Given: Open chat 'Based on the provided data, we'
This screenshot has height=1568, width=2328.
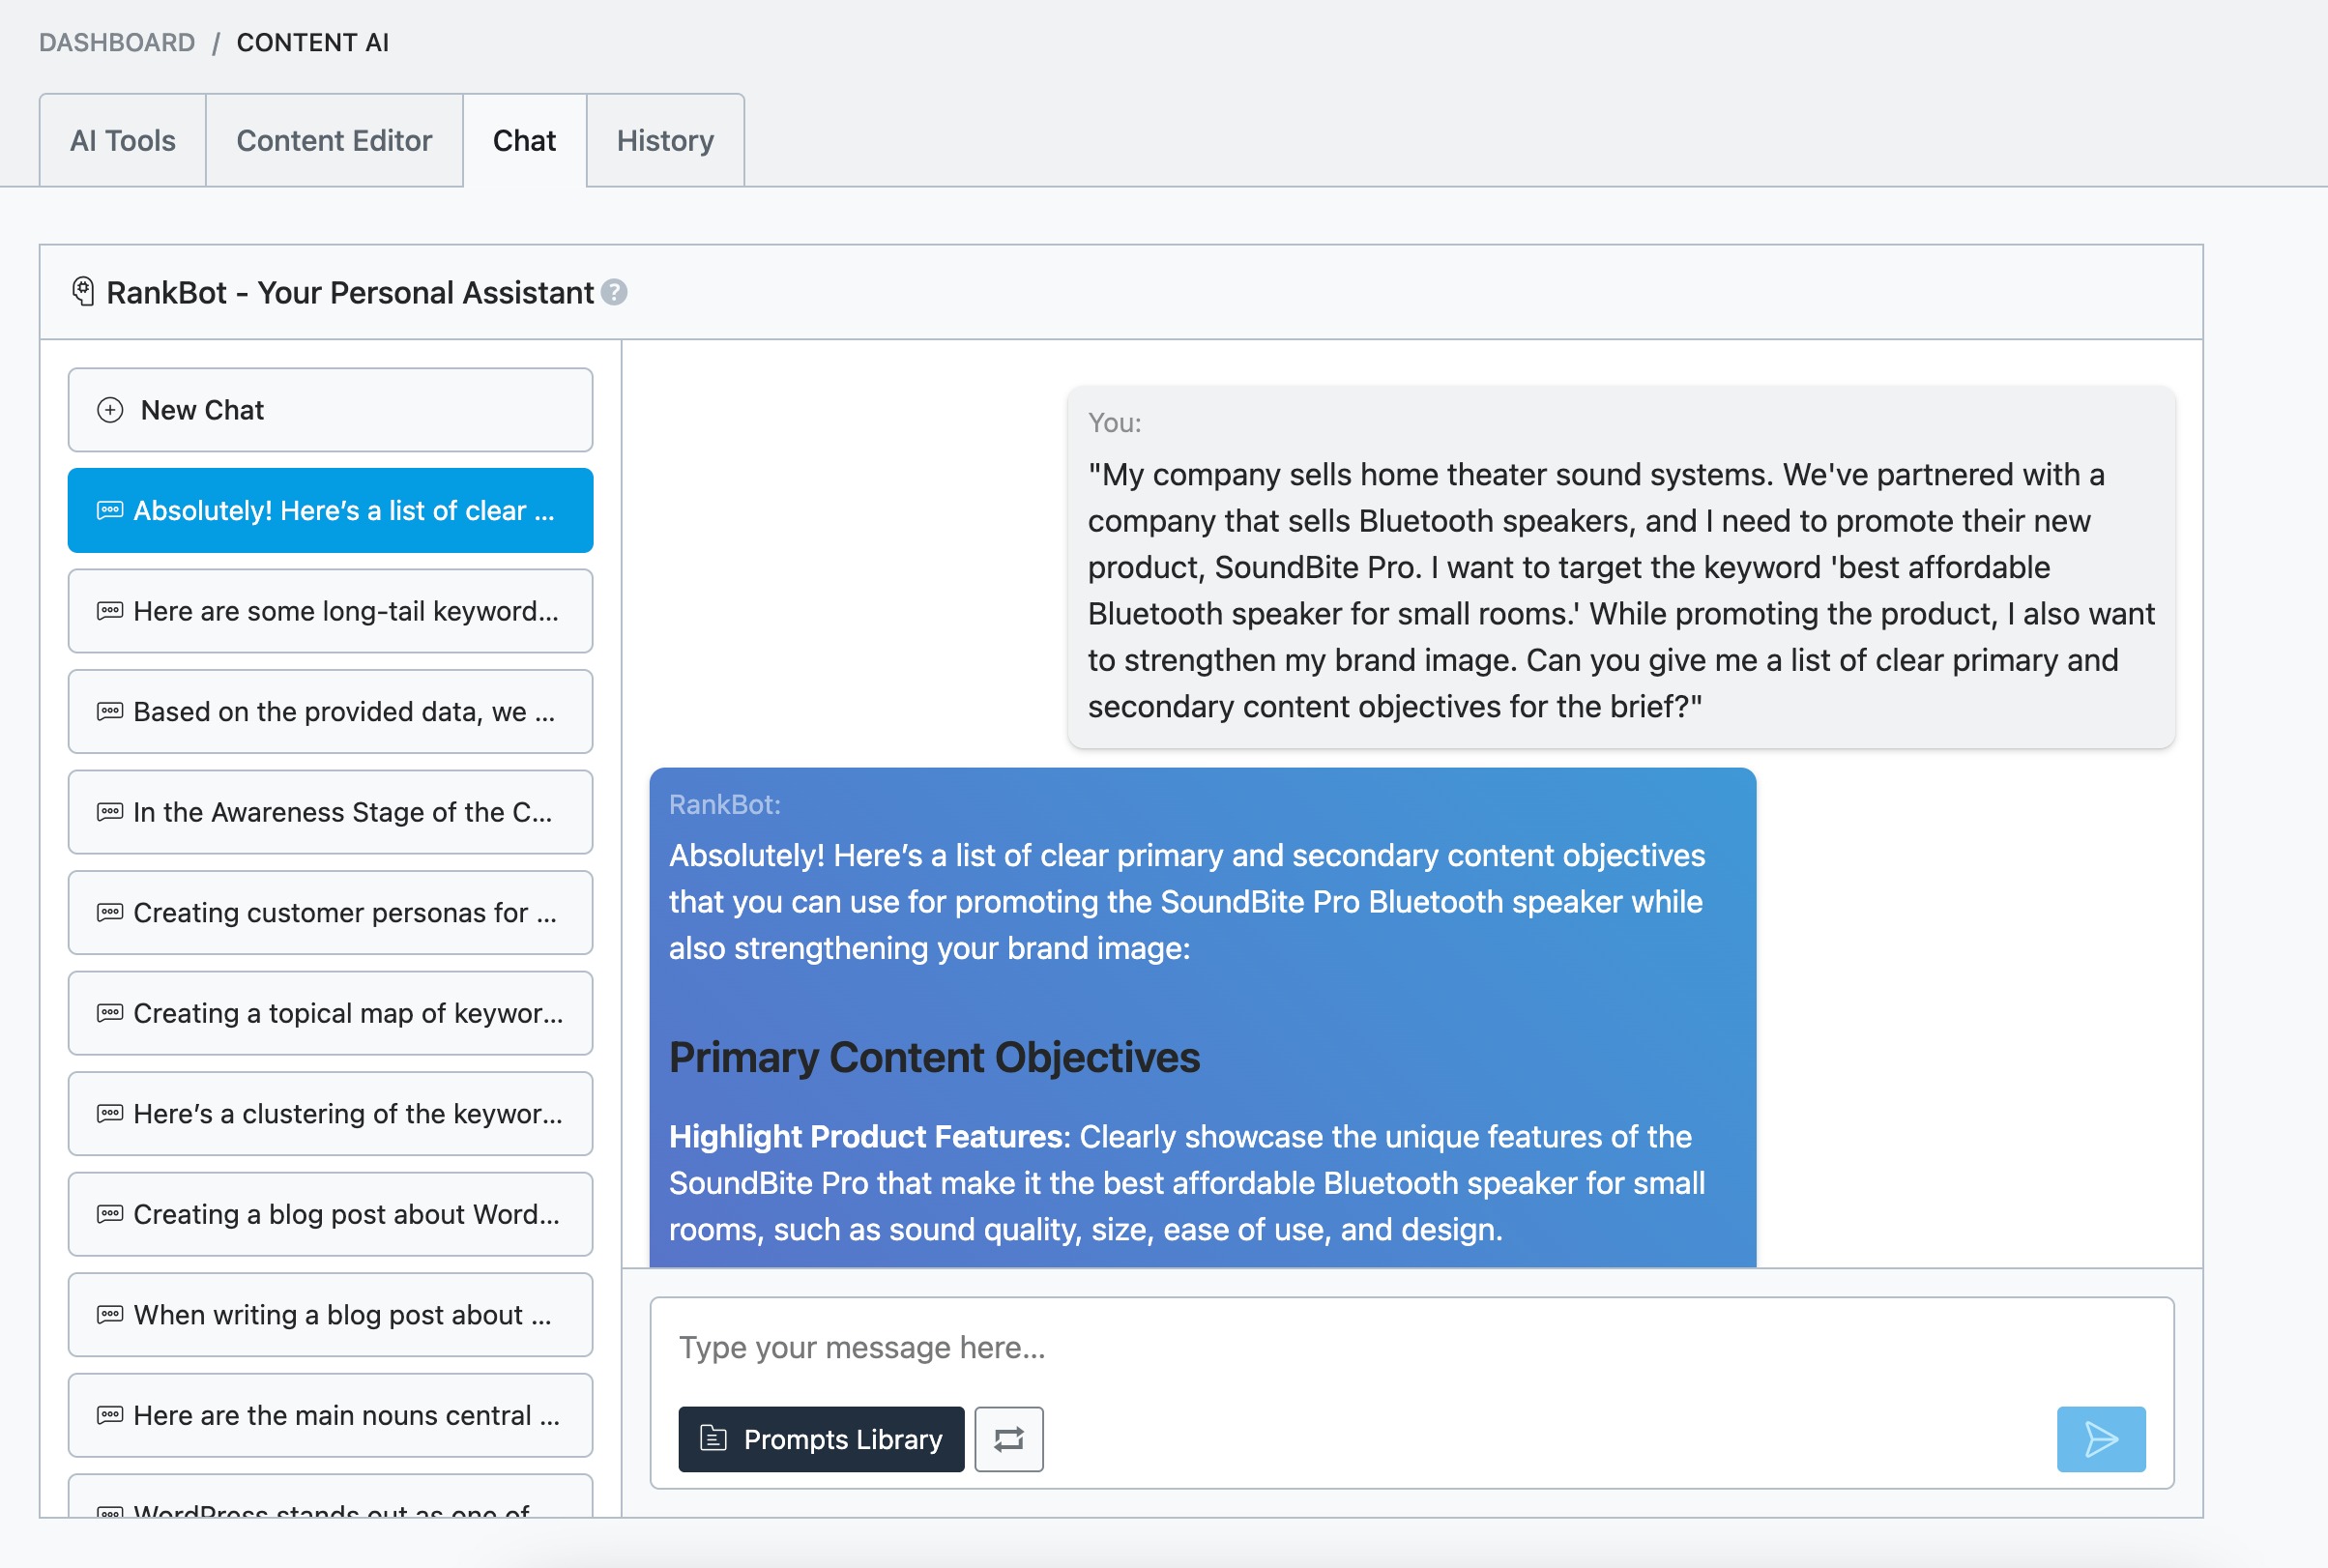Looking at the screenshot, I should coord(330,712).
